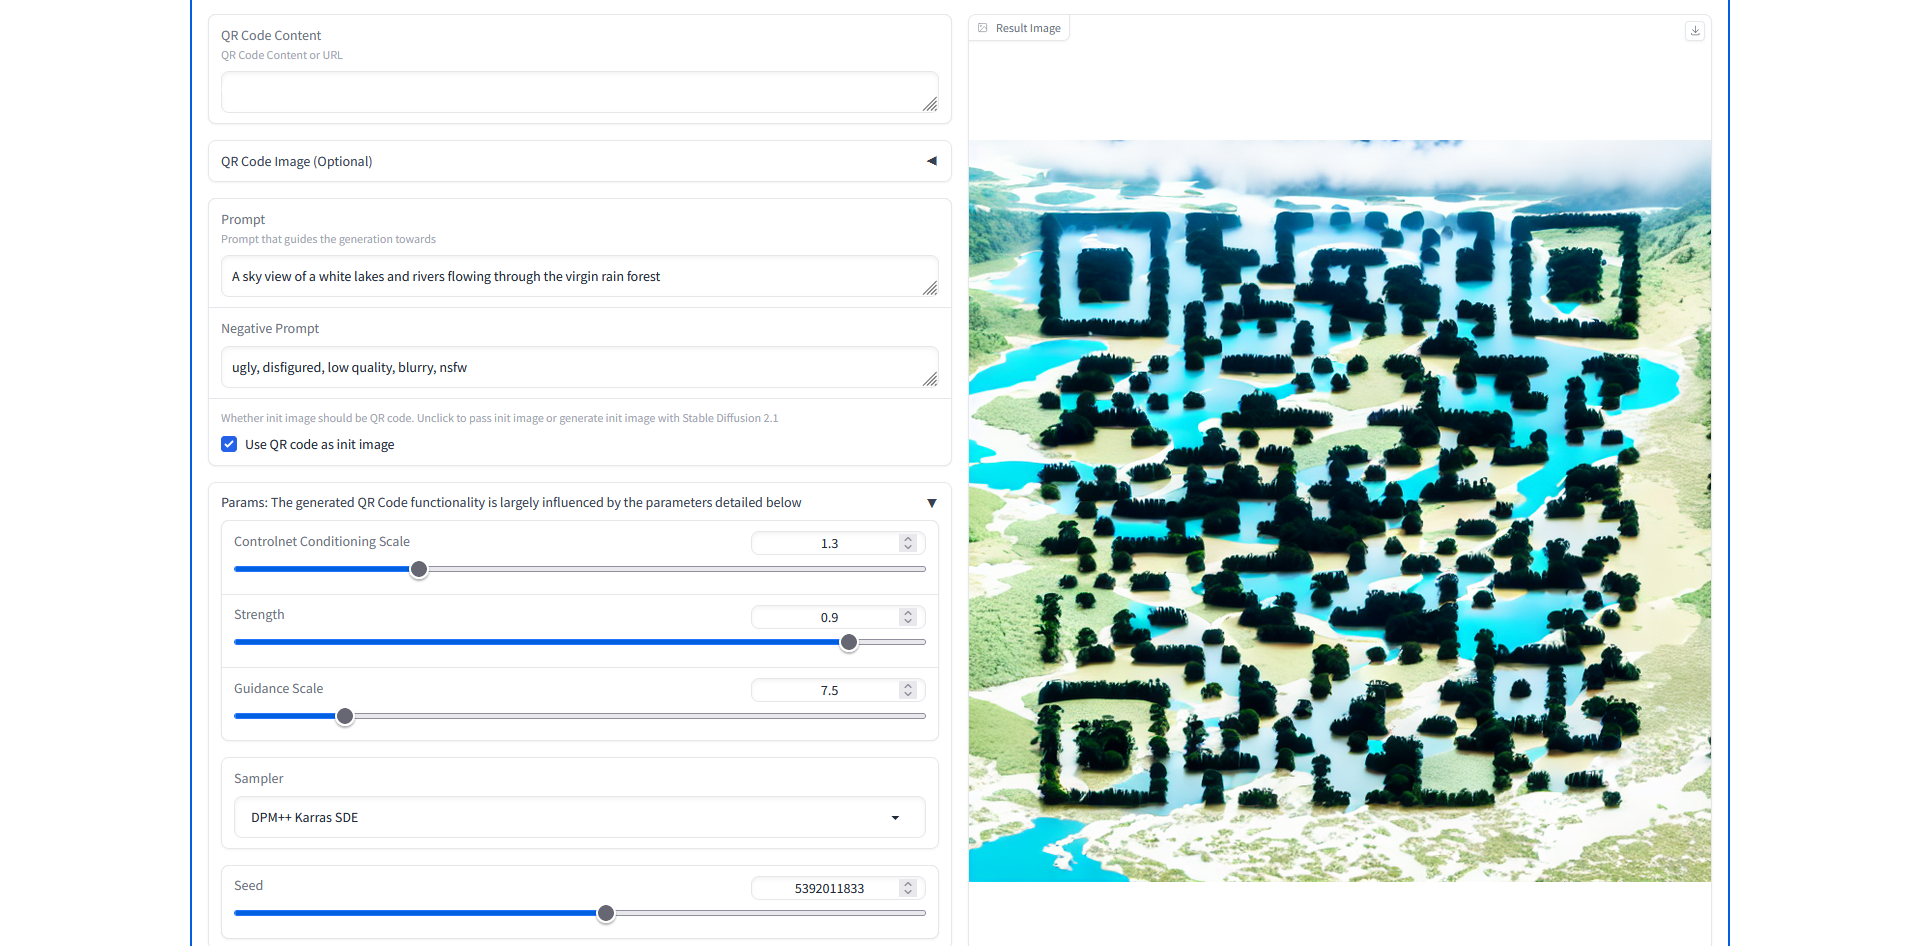Screen dimensions: 1920x946
Task: Click the Result Image label icon
Action: (x=983, y=28)
